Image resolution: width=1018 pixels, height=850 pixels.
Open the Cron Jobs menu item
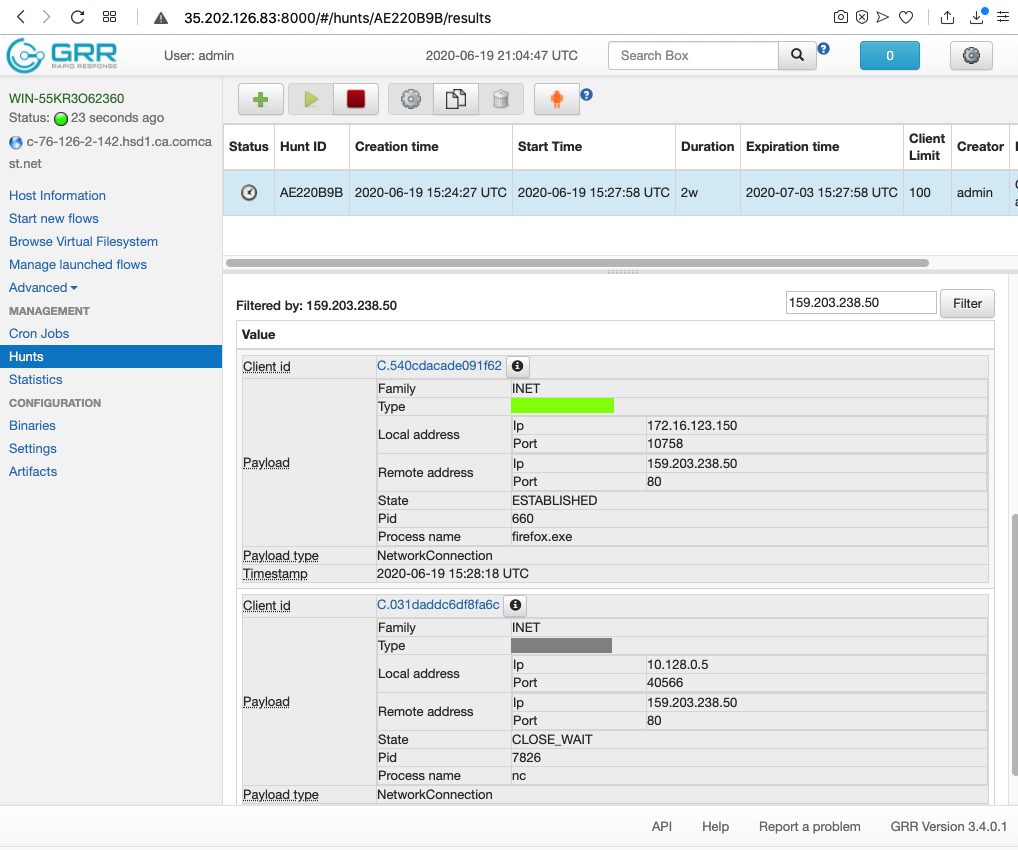[39, 334]
